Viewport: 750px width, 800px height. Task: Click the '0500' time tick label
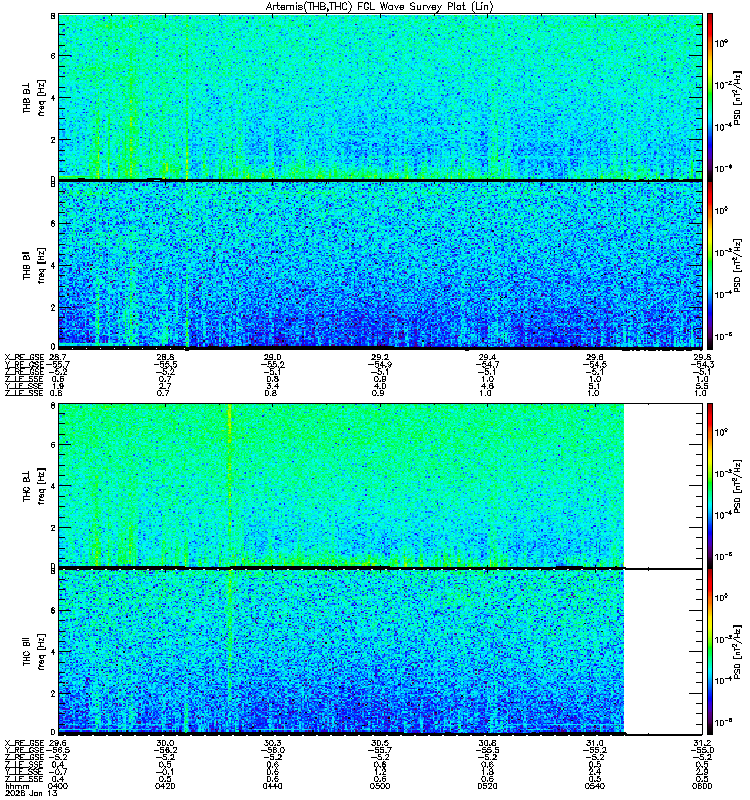click(x=380, y=786)
